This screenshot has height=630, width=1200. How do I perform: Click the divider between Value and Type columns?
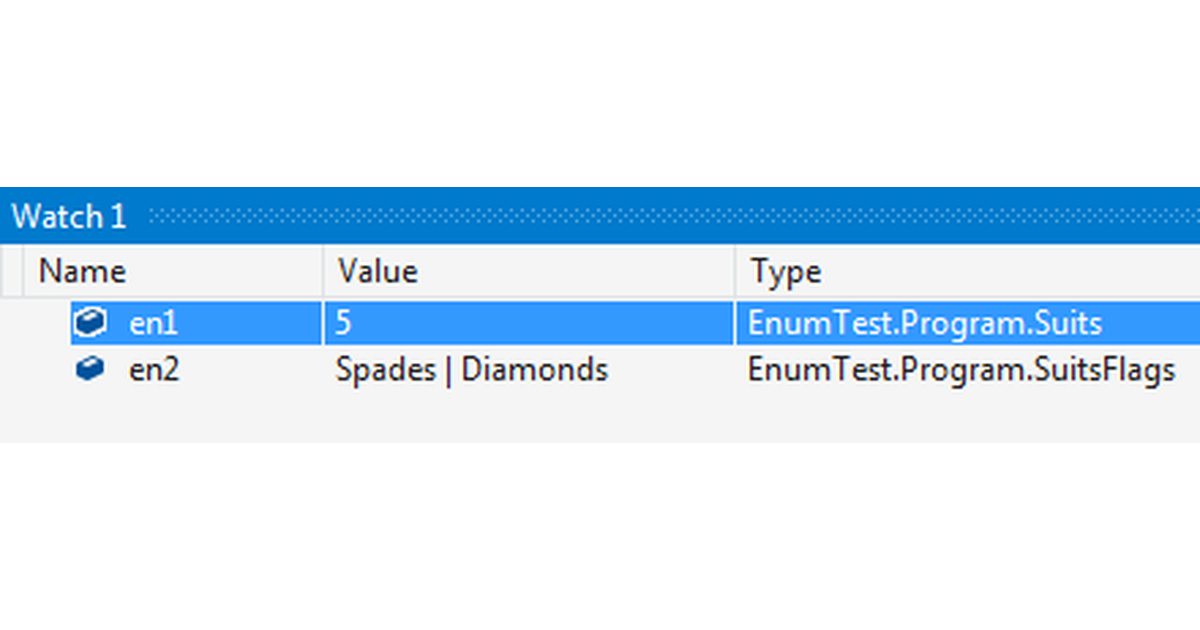733,271
